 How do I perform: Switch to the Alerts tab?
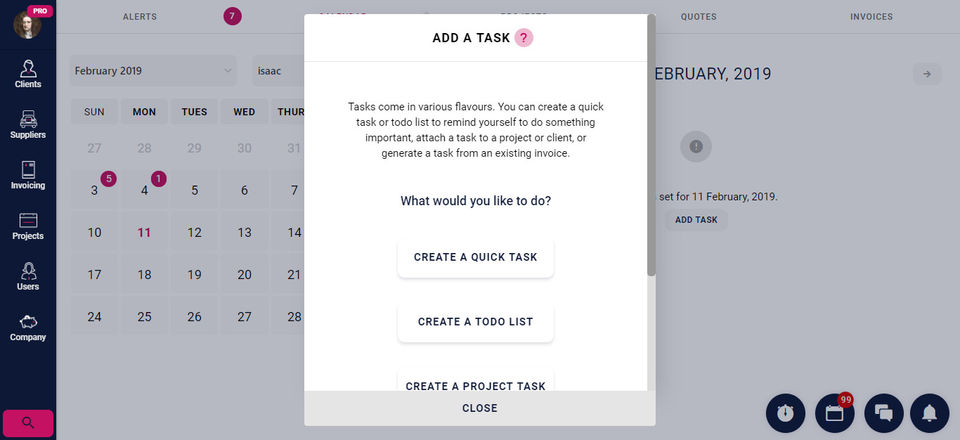[140, 17]
